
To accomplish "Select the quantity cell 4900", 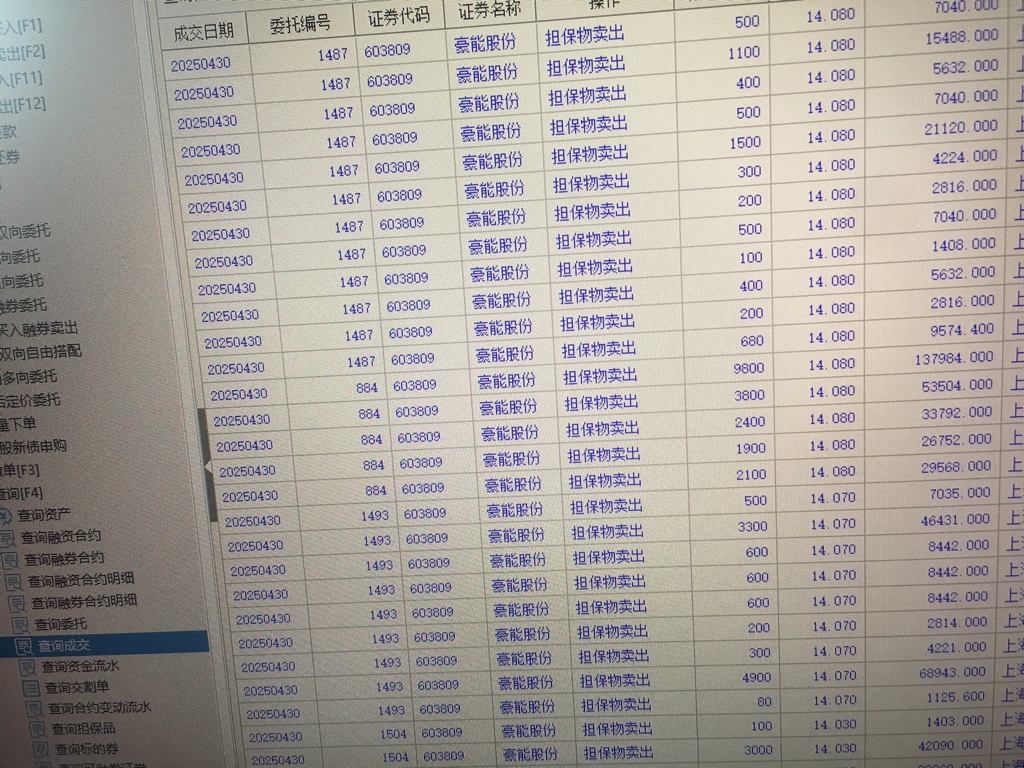I will [756, 679].
